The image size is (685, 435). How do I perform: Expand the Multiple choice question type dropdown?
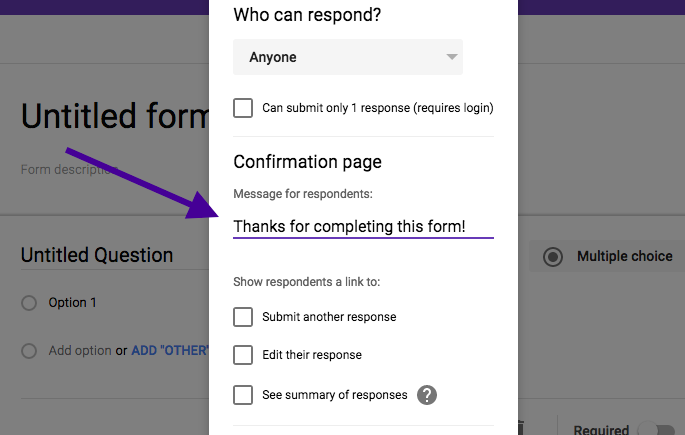tap(607, 256)
